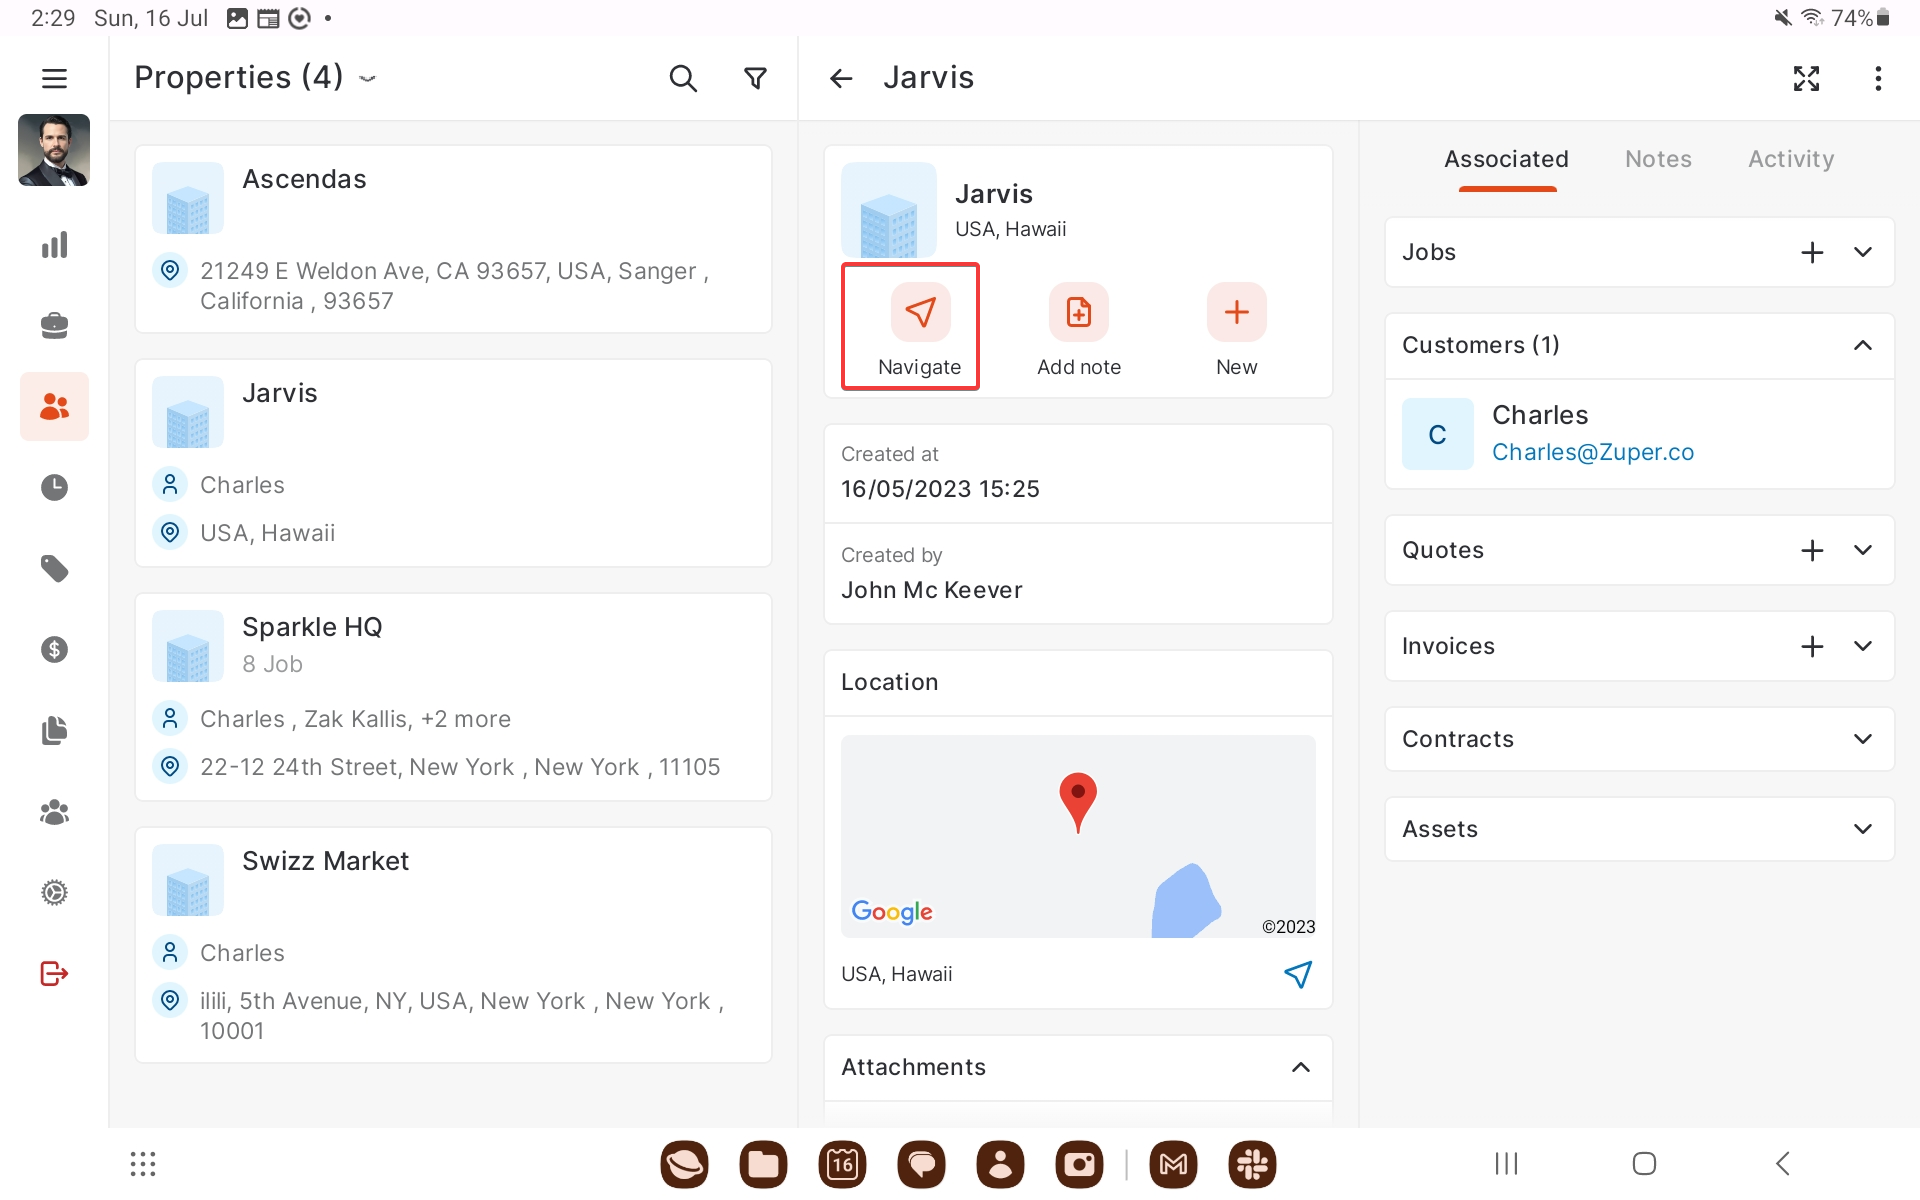Collapse the Customers (1) section
This screenshot has height=1200, width=1920.
[1862, 345]
